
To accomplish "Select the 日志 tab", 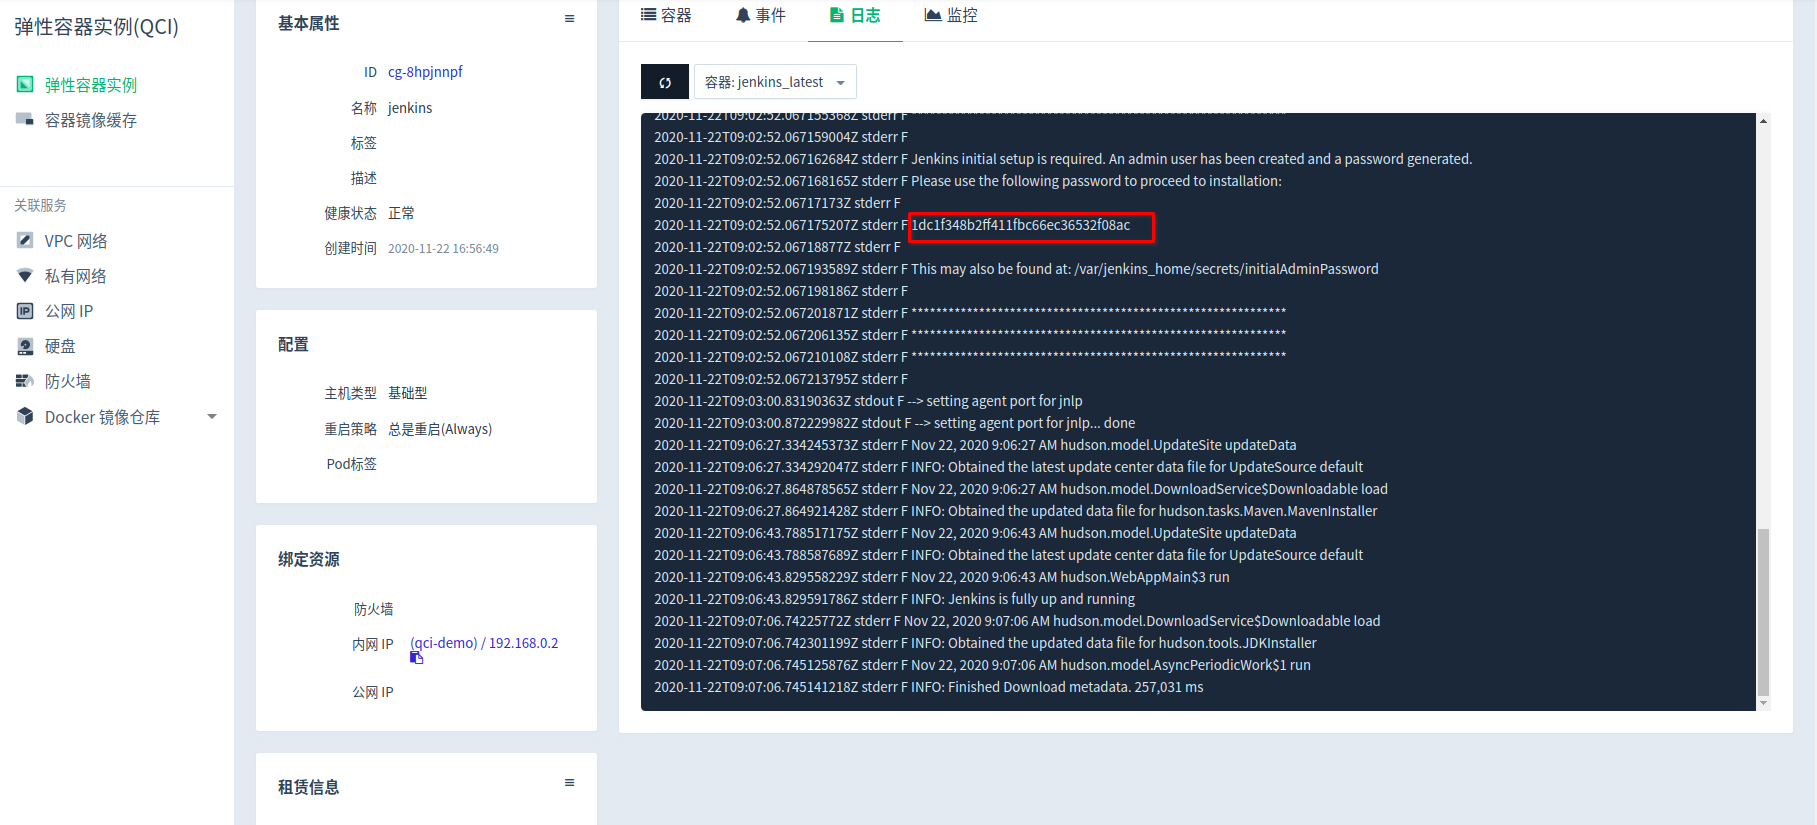I will pos(855,16).
